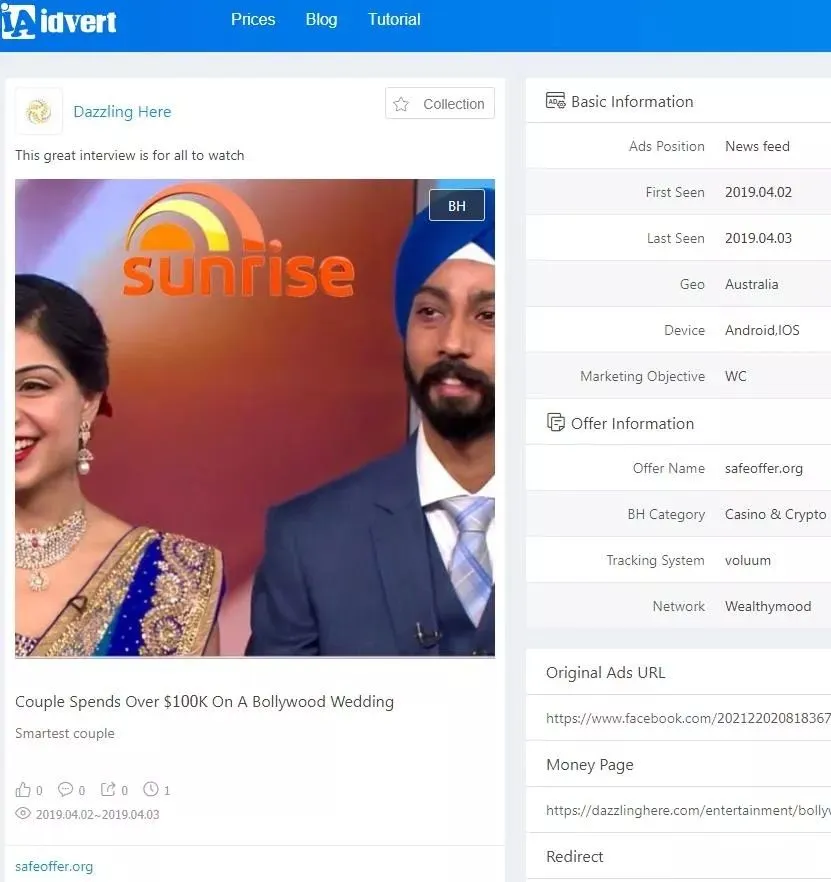Select the ad headline about Bollywood Wedding

point(204,701)
